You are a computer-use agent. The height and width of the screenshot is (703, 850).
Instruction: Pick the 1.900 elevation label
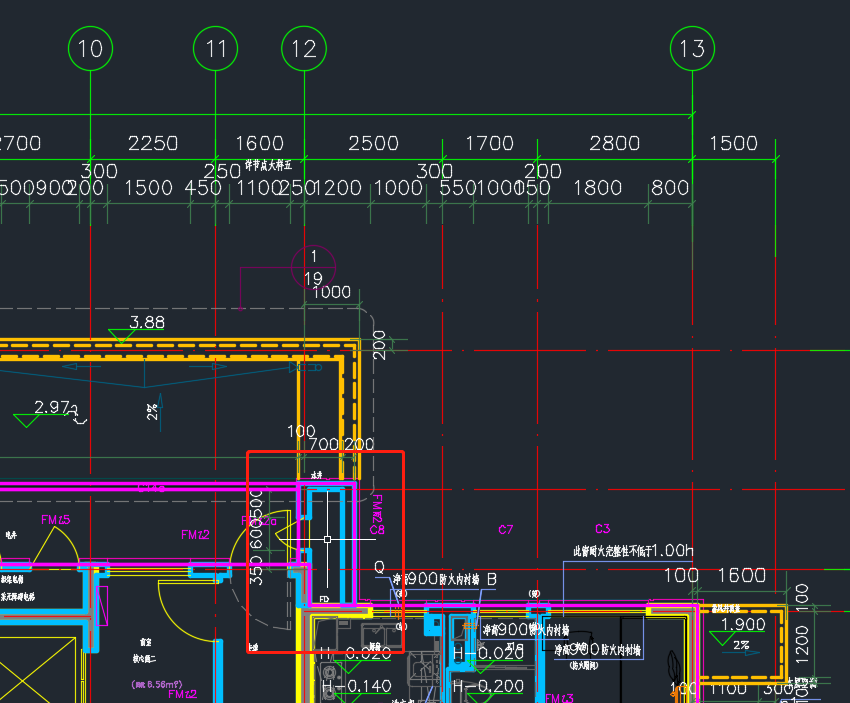(x=743, y=624)
